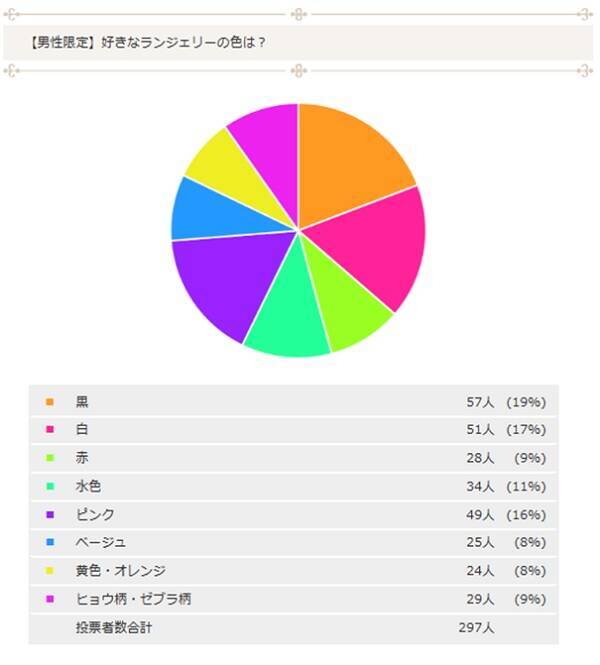Select the 水色 legend label
600x665 pixels.
89,487
